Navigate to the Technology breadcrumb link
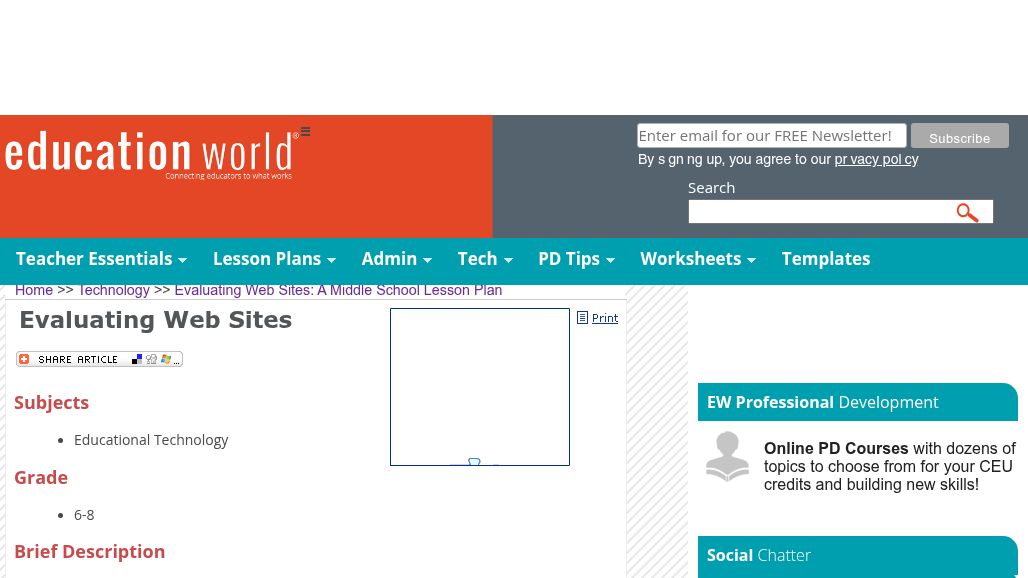 point(113,290)
